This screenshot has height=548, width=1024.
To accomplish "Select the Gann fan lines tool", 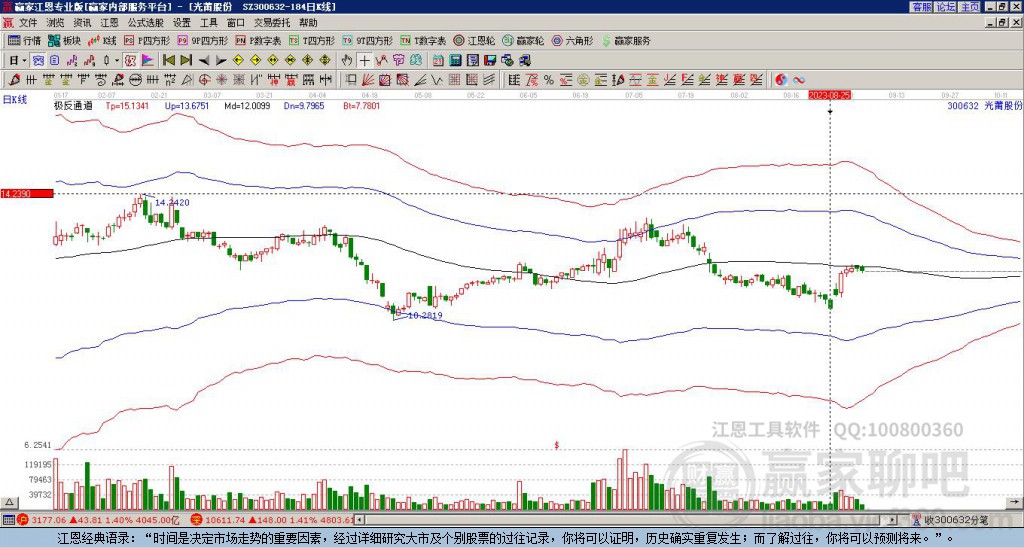I will click(x=368, y=80).
